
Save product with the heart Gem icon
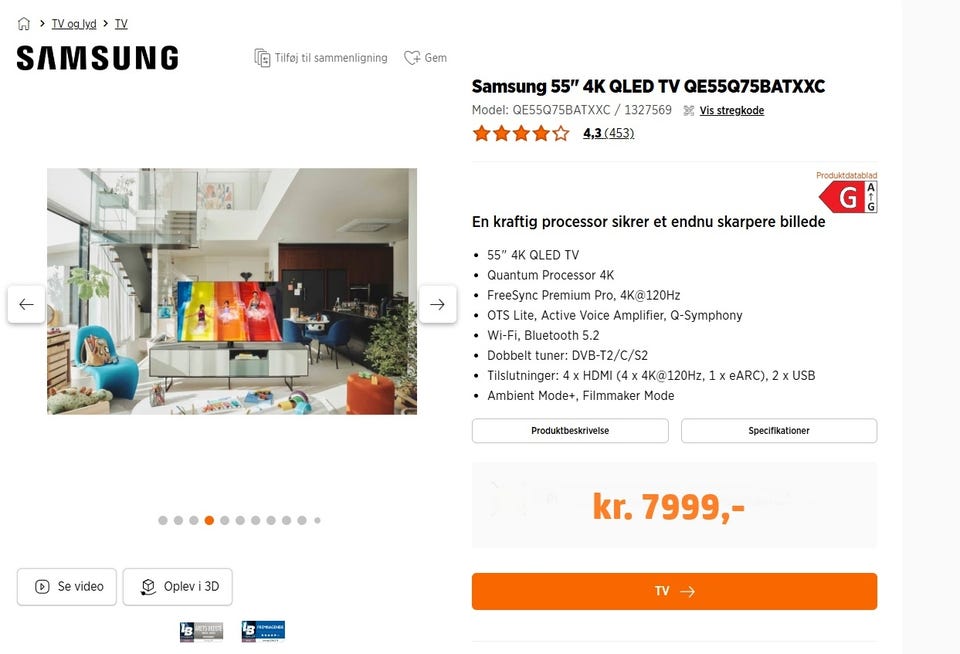pos(412,58)
